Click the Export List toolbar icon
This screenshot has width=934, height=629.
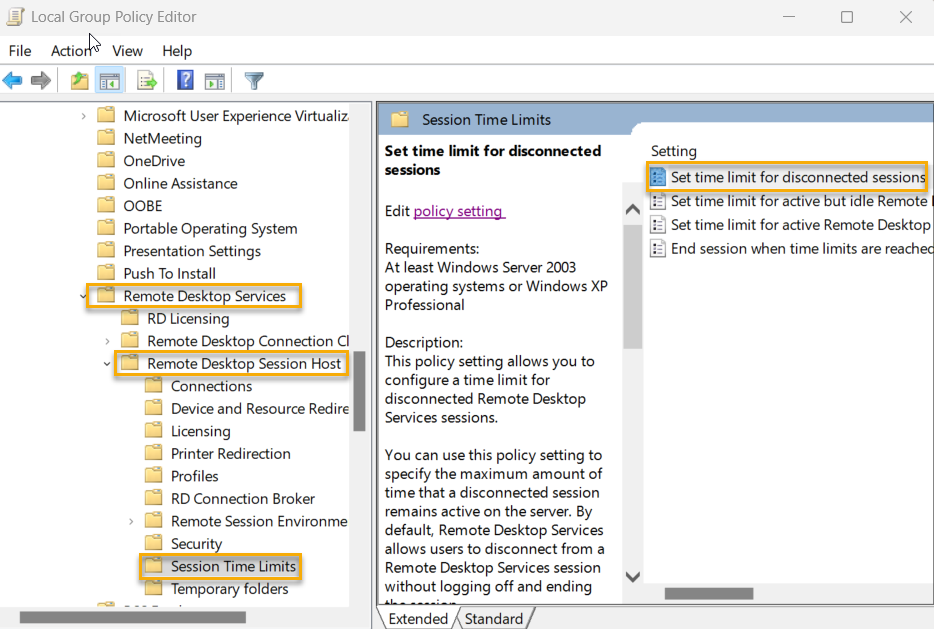click(x=147, y=81)
